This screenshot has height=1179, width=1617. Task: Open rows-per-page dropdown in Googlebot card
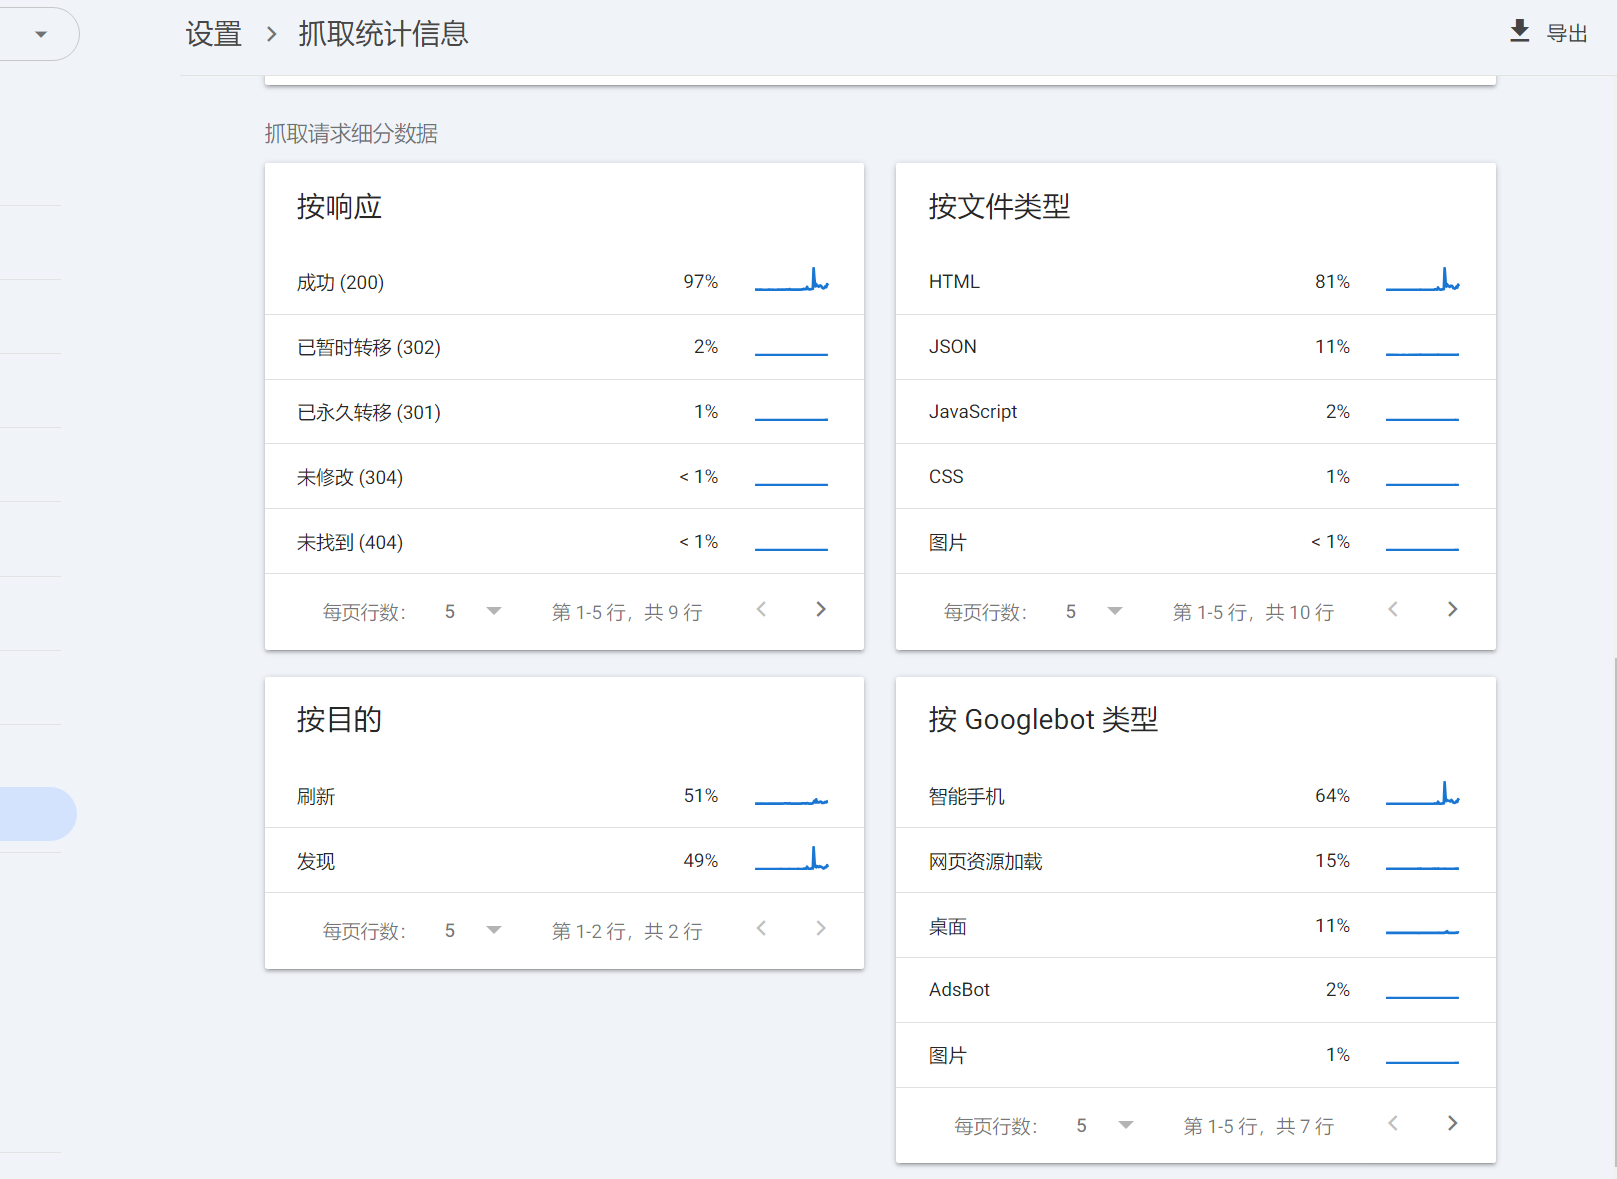point(1105,1125)
